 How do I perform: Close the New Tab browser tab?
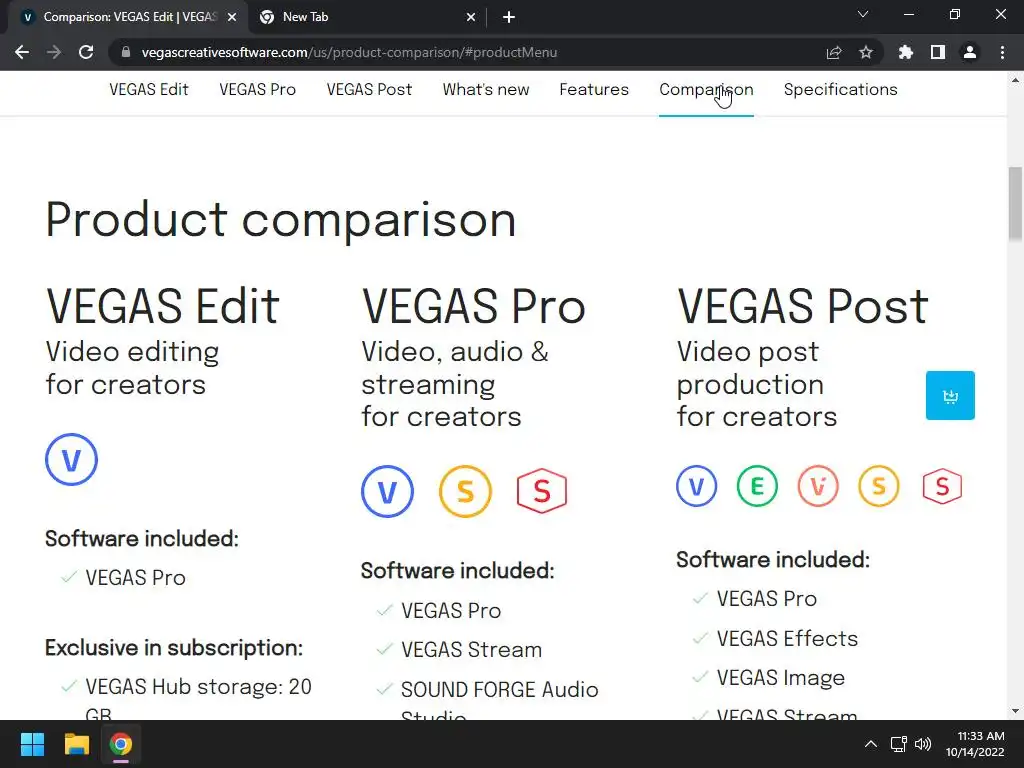(x=471, y=17)
